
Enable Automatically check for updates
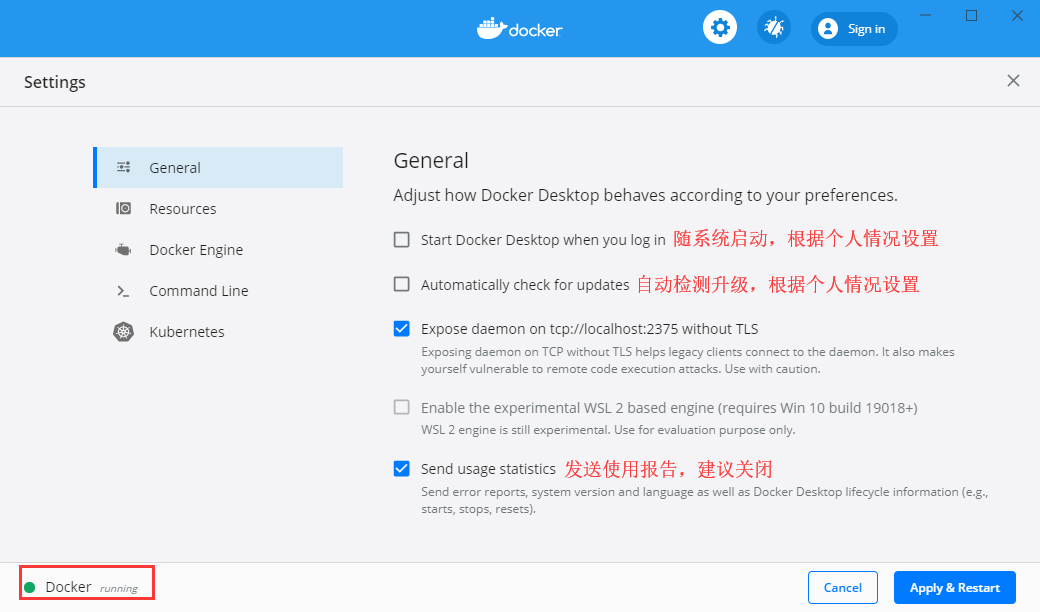pos(401,284)
